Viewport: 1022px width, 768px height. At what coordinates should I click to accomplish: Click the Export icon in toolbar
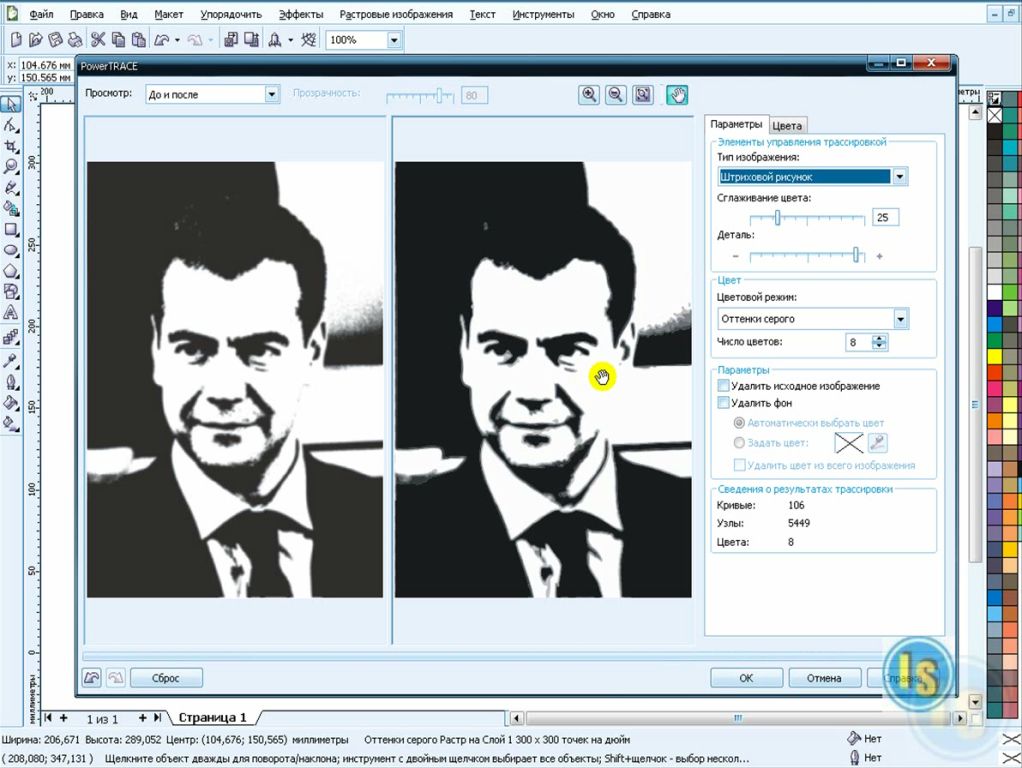[x=252, y=40]
